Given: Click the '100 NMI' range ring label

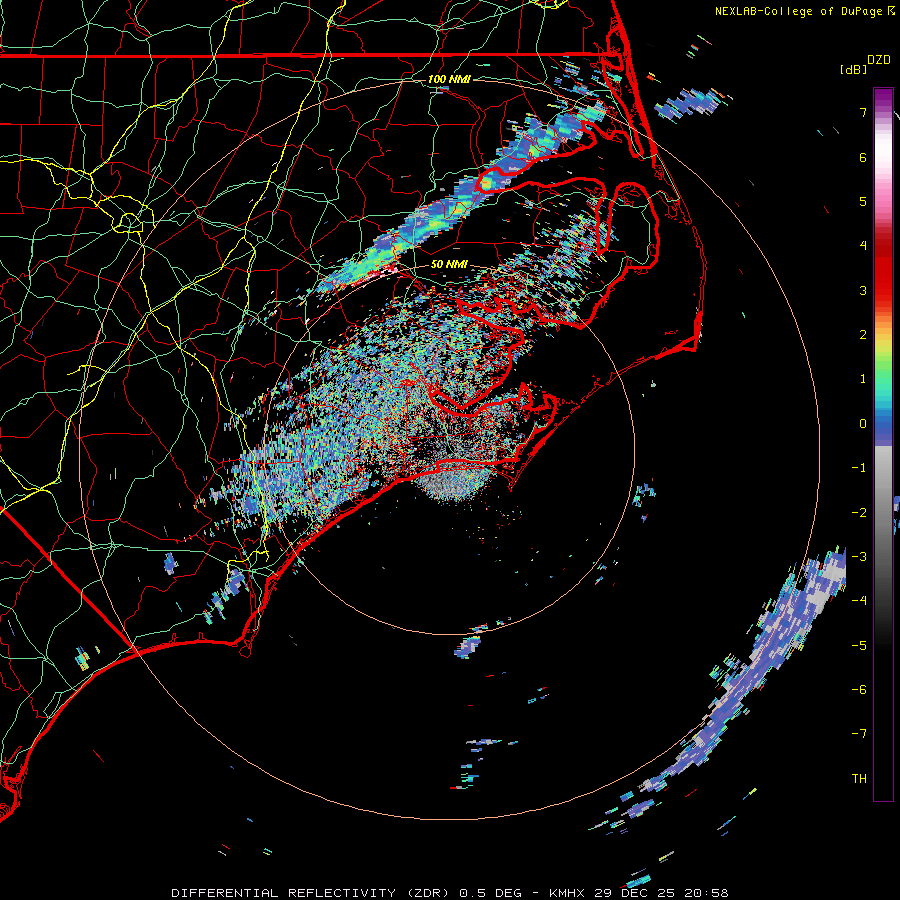Looking at the screenshot, I should 449,79.
